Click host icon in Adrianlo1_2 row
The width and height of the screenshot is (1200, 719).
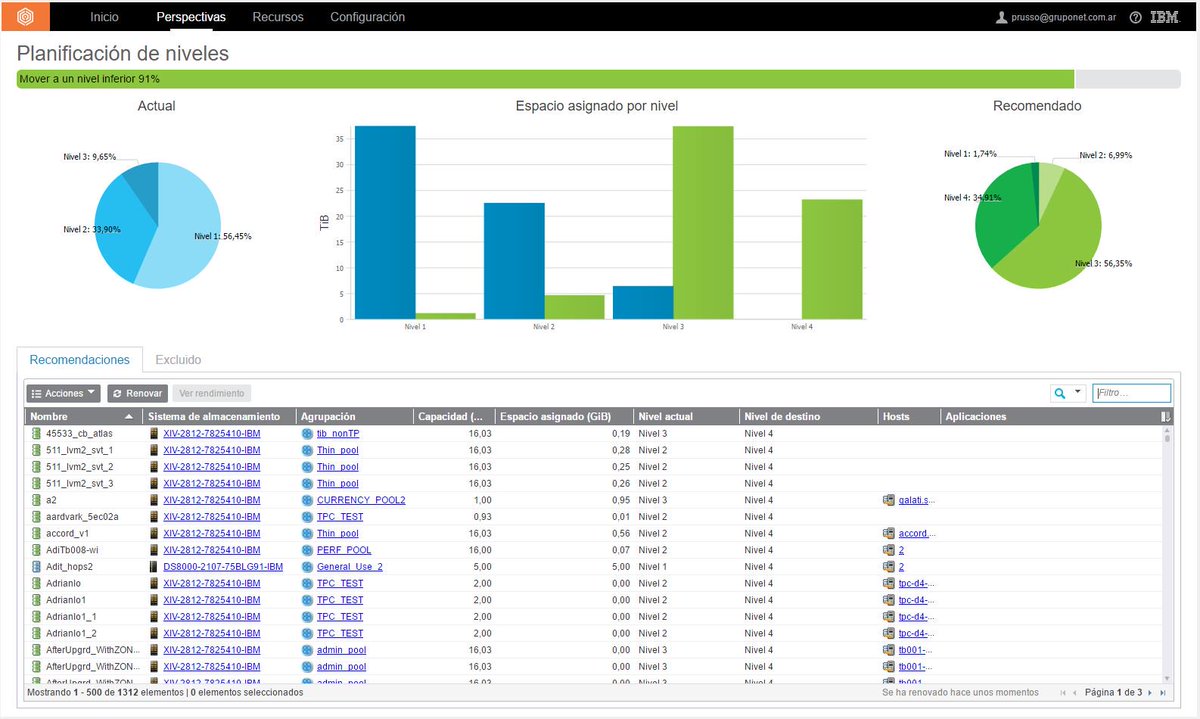[x=888, y=633]
